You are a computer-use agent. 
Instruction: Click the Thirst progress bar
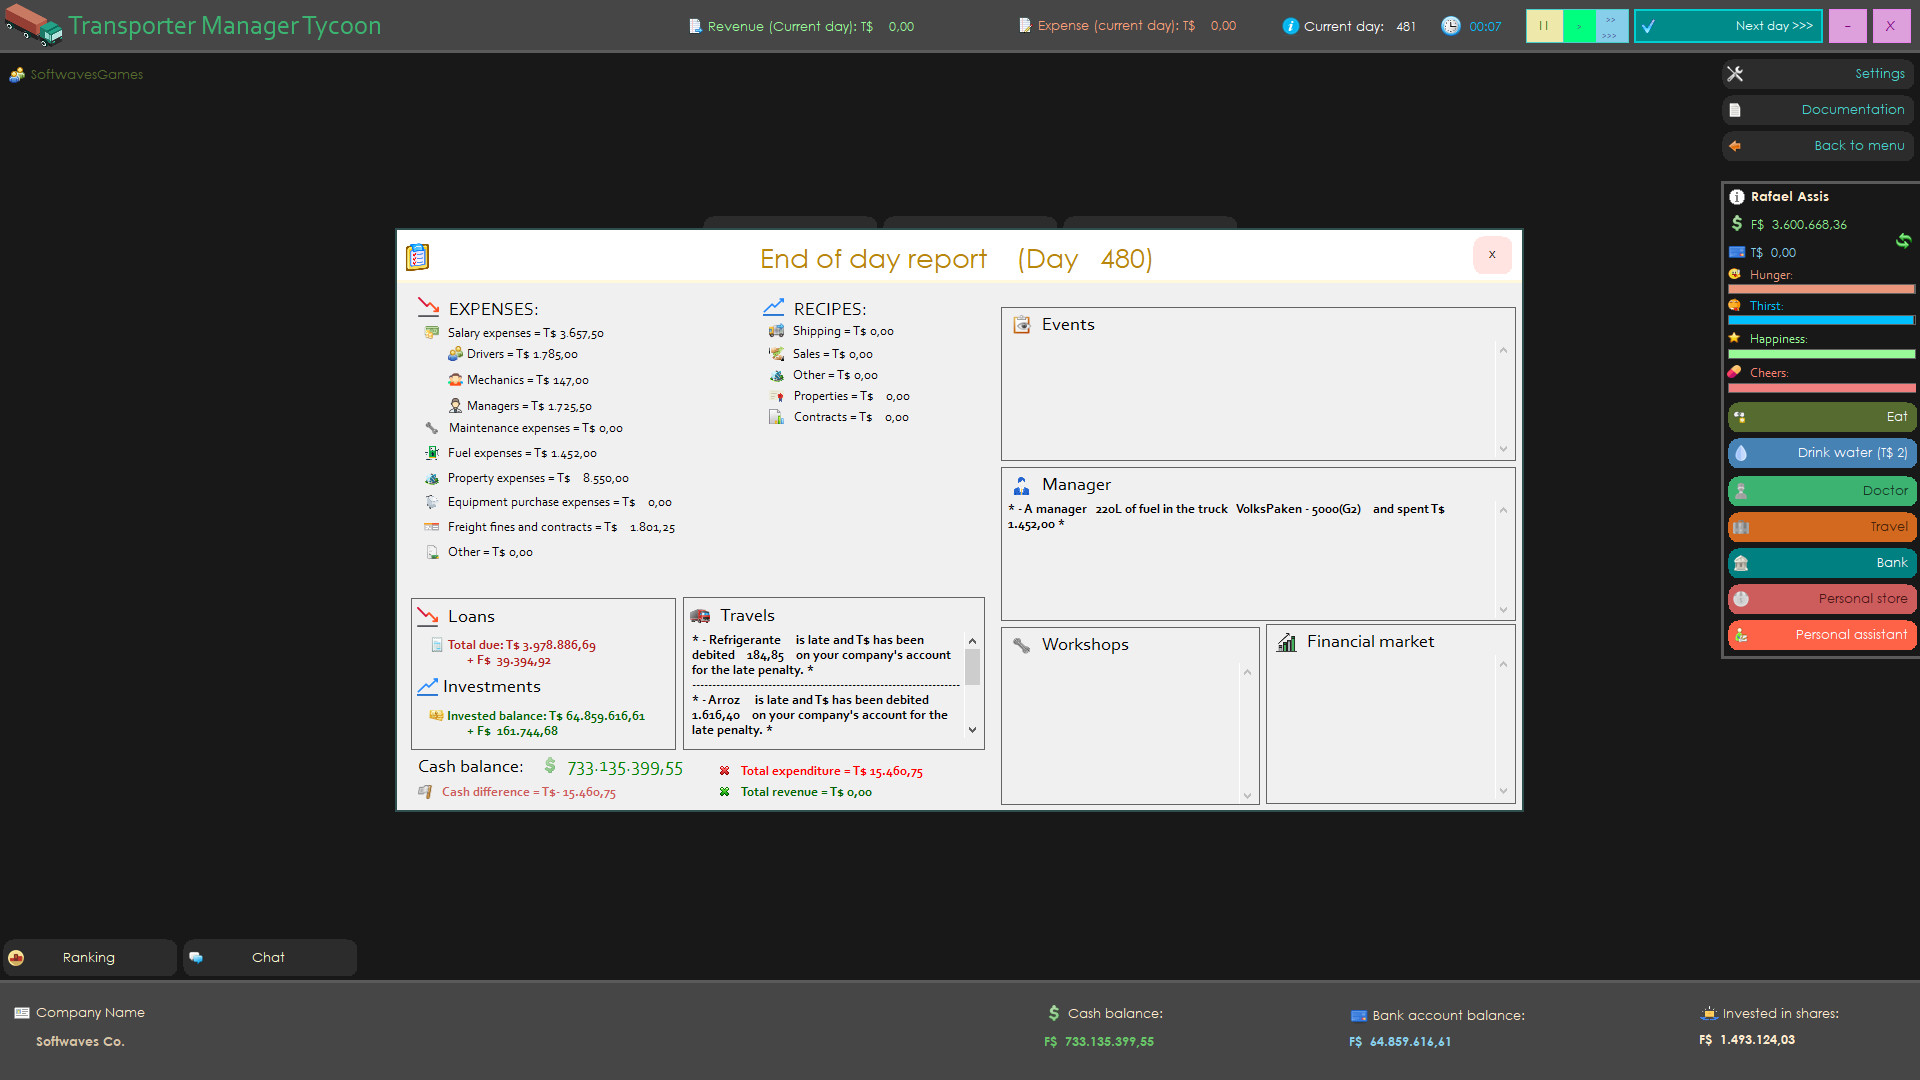point(1820,319)
